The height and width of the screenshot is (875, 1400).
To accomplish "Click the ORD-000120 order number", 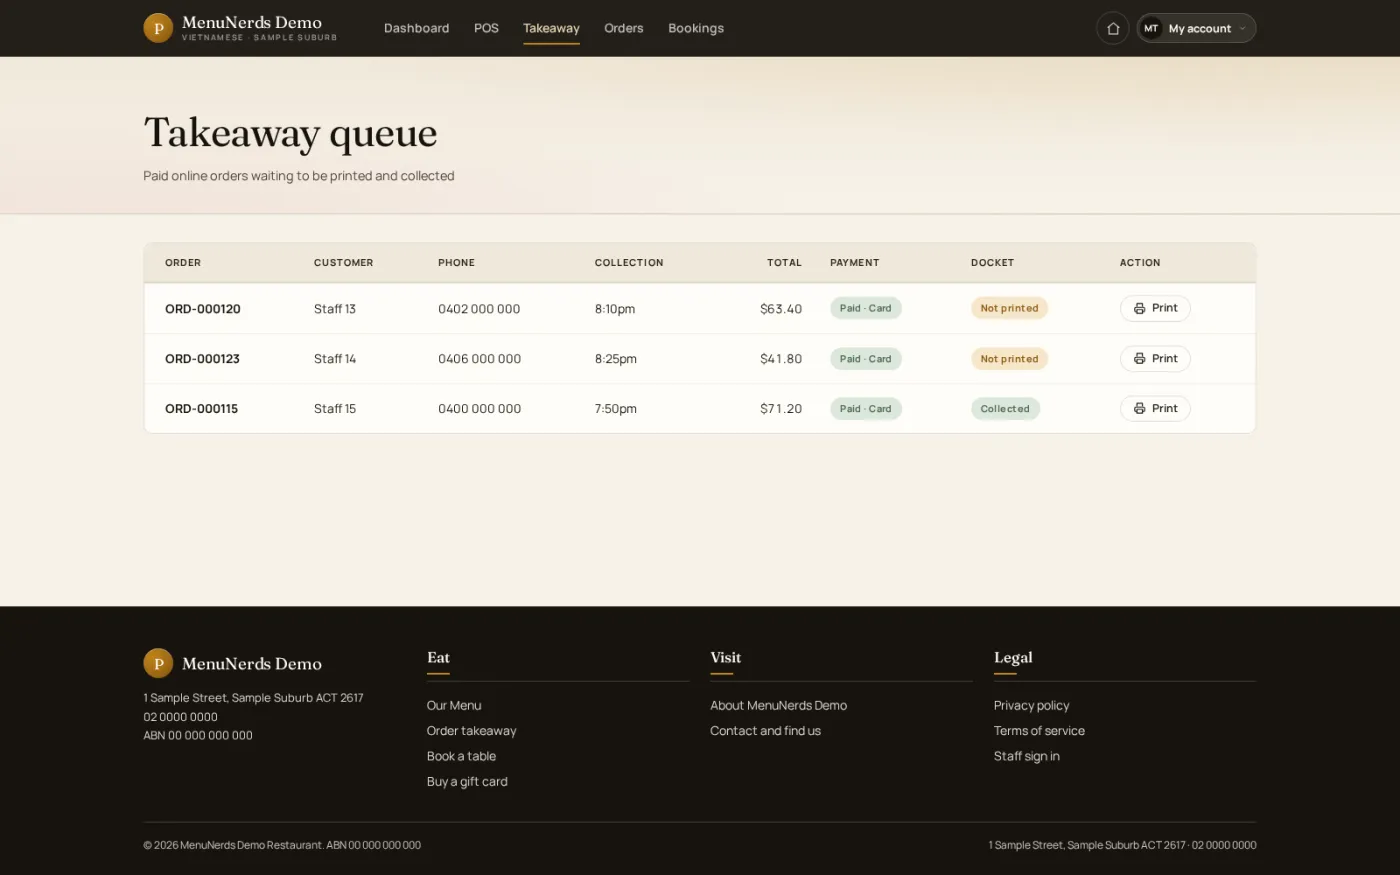I will tap(203, 309).
